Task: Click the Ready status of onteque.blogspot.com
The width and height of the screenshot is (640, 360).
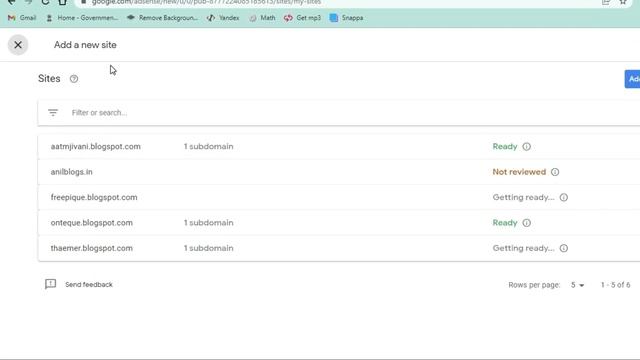Action: [x=505, y=223]
